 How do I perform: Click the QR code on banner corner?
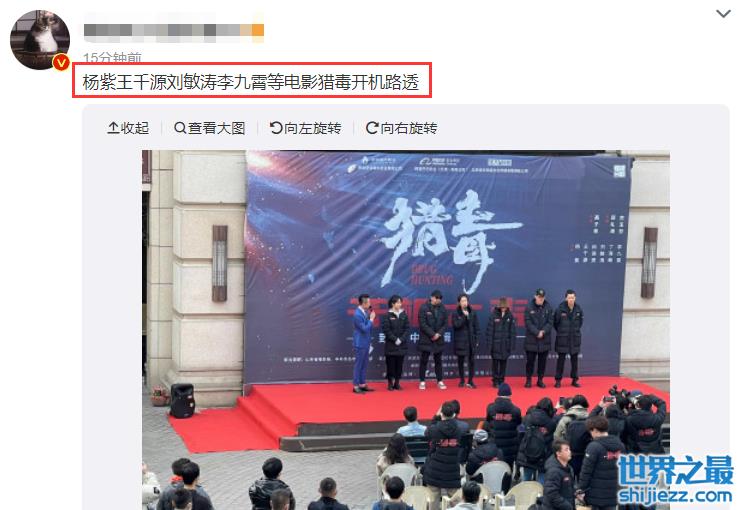[x=619, y=171]
